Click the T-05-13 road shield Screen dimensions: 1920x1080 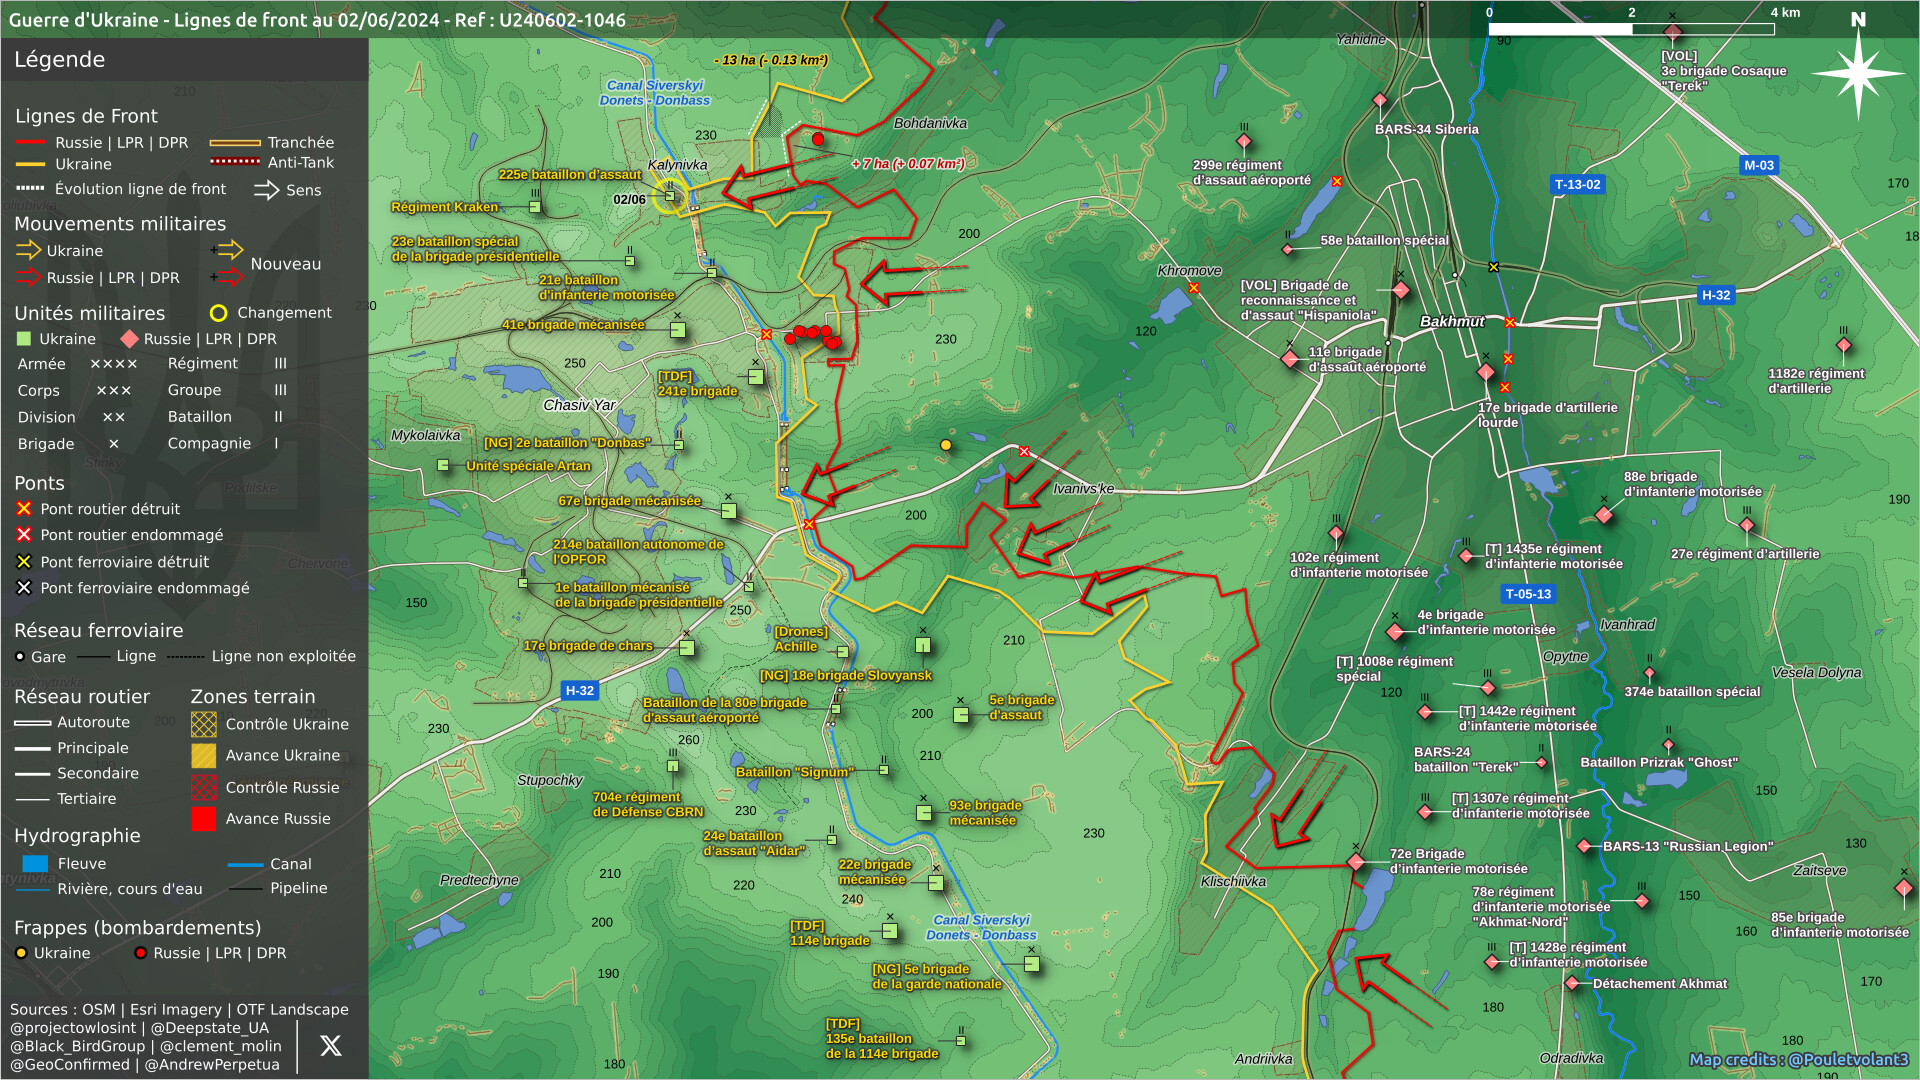[1527, 594]
